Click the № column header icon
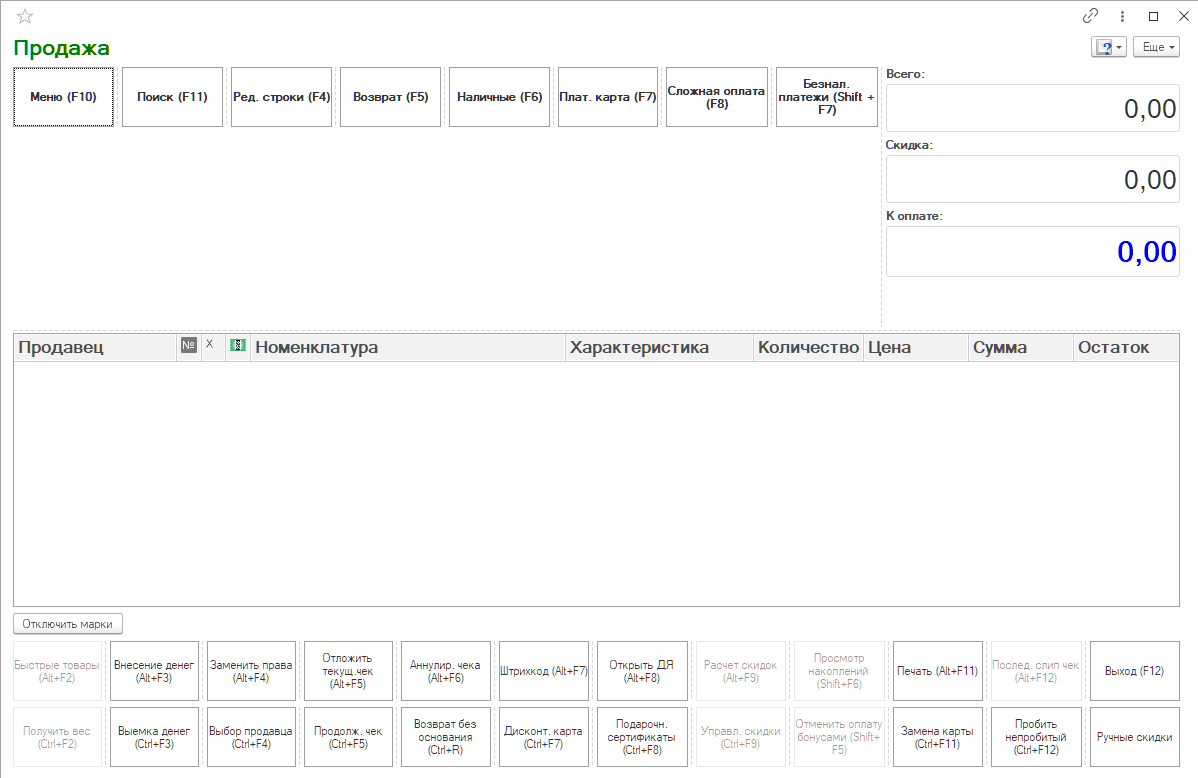 tap(189, 345)
